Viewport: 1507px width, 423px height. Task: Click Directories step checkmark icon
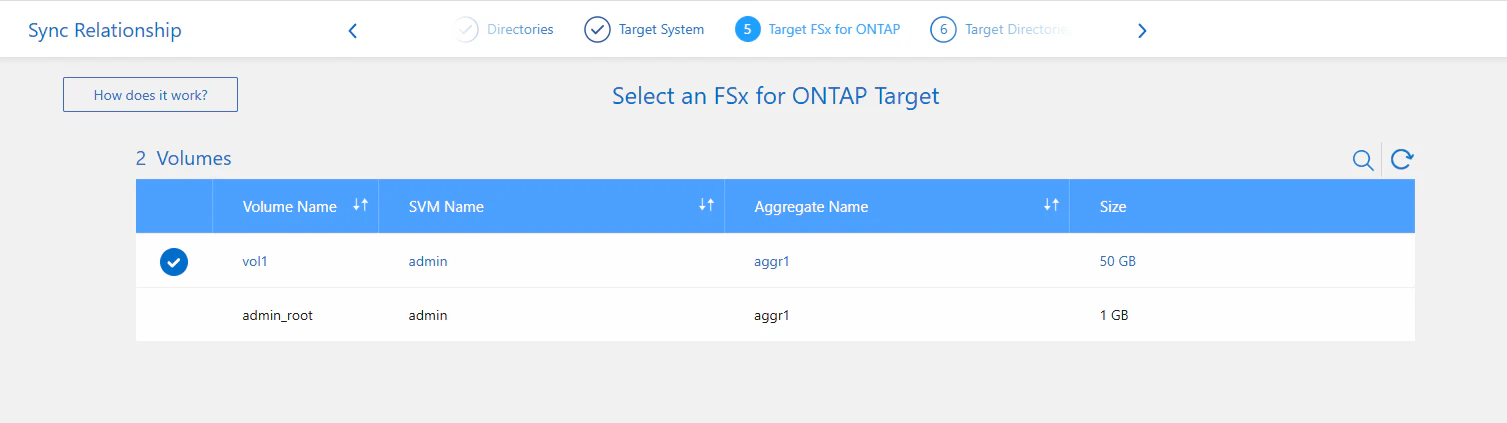click(466, 29)
